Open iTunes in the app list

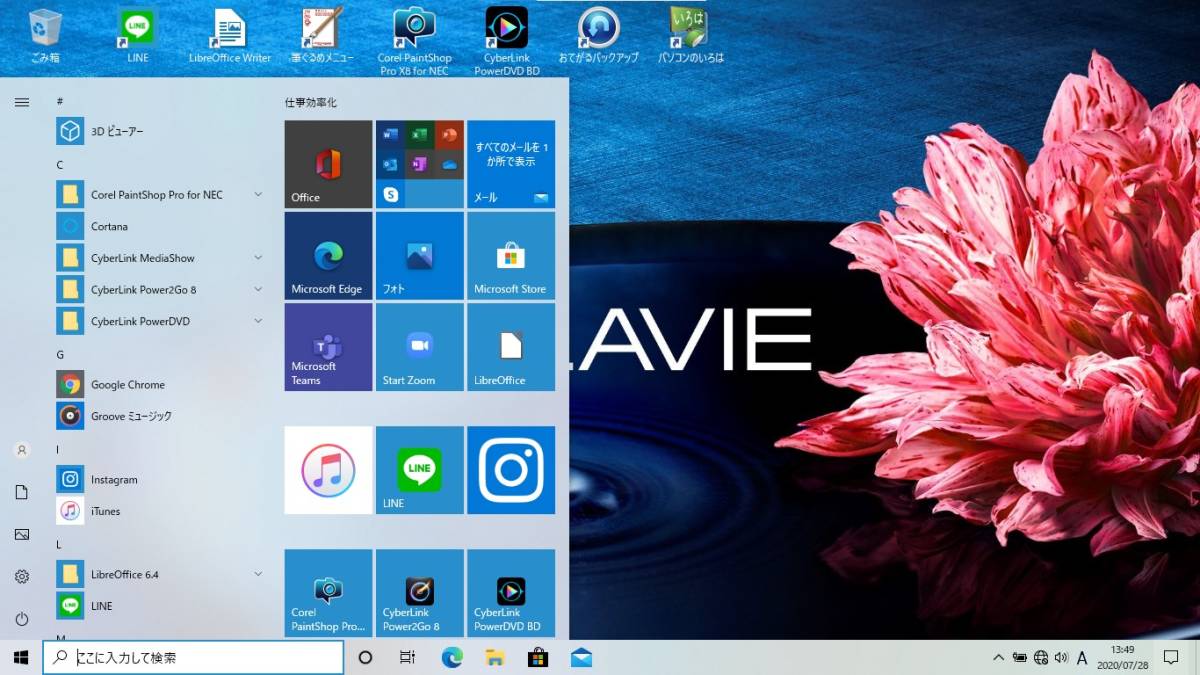click(160, 511)
